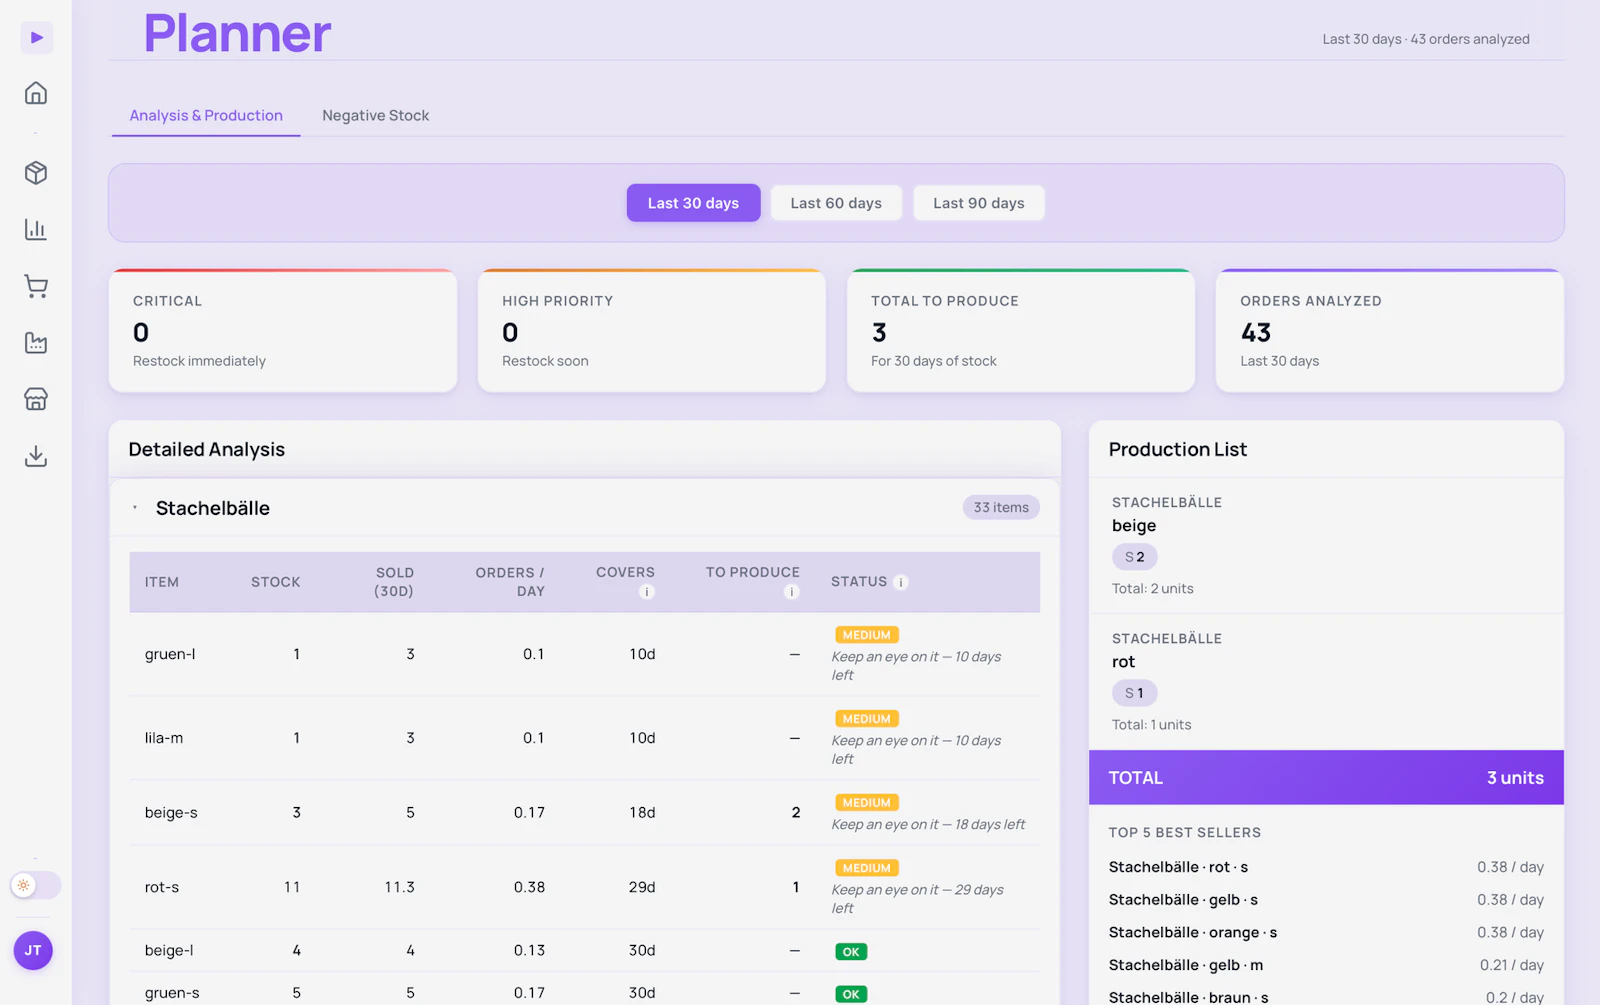Click the 18d covers value for beige-s
1600x1005 pixels.
pyautogui.click(x=642, y=812)
